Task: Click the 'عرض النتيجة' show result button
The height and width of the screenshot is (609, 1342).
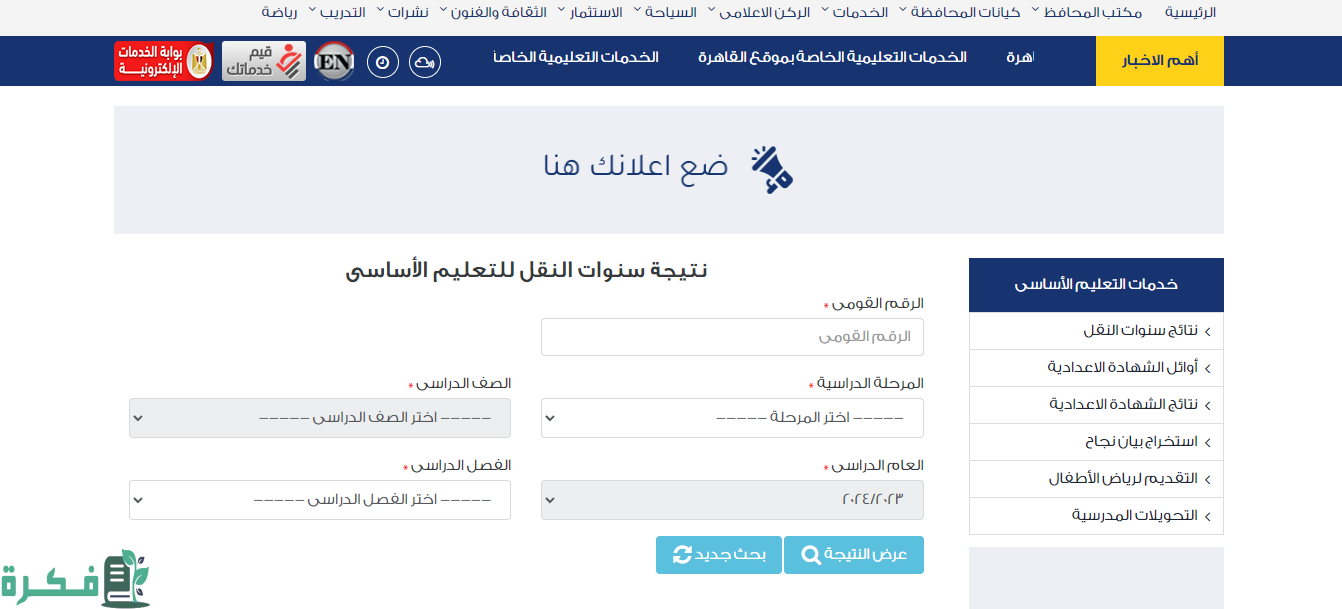Action: point(854,555)
